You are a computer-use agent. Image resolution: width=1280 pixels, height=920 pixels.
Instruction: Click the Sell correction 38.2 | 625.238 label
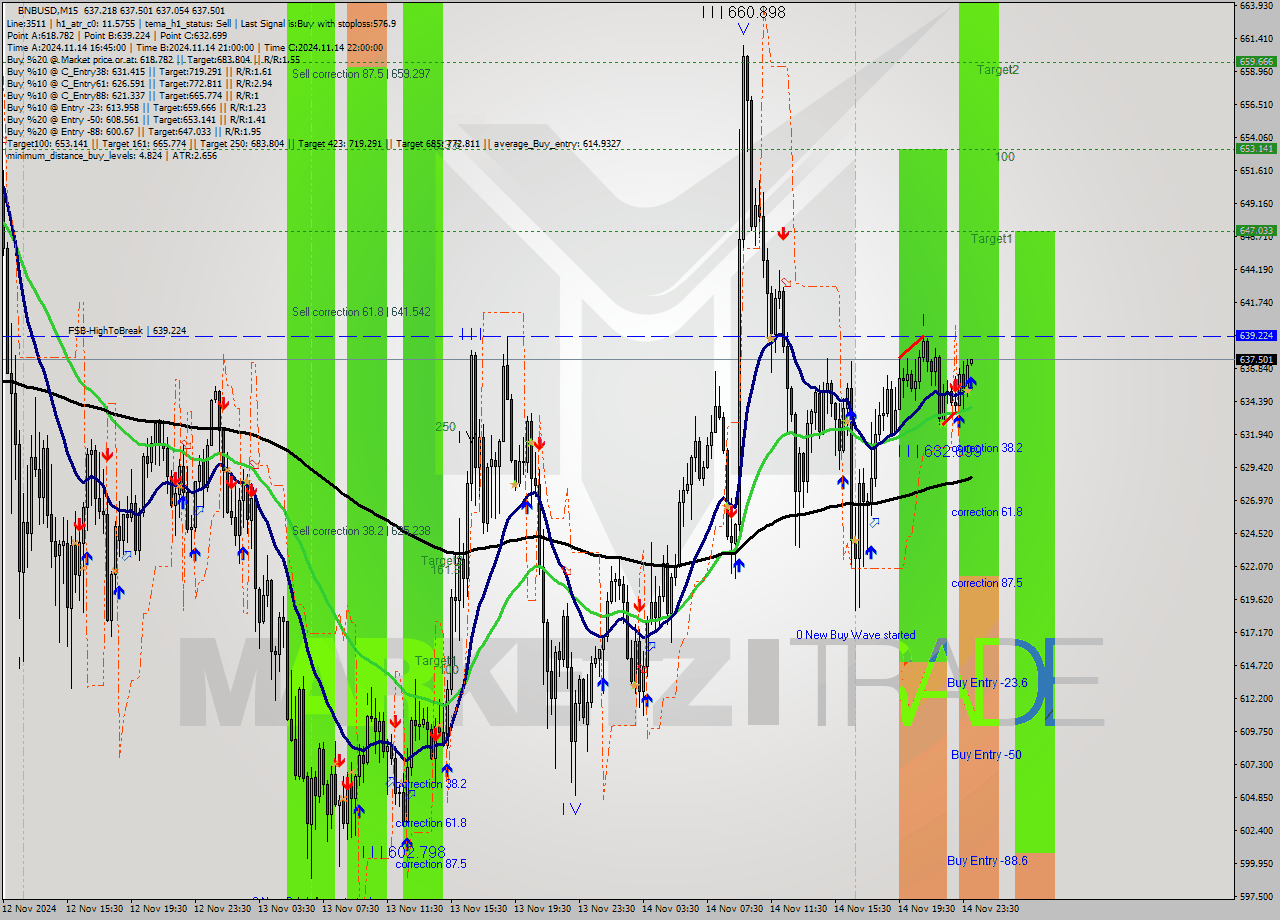coord(361,531)
